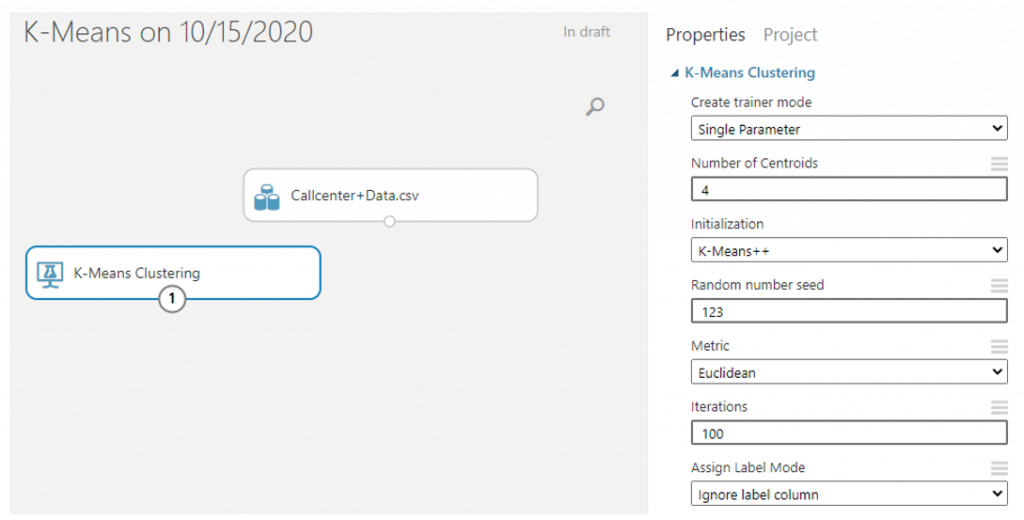Click the hamburger icon beside Metric
Screen dimensions: 1024x520
(x=999, y=346)
